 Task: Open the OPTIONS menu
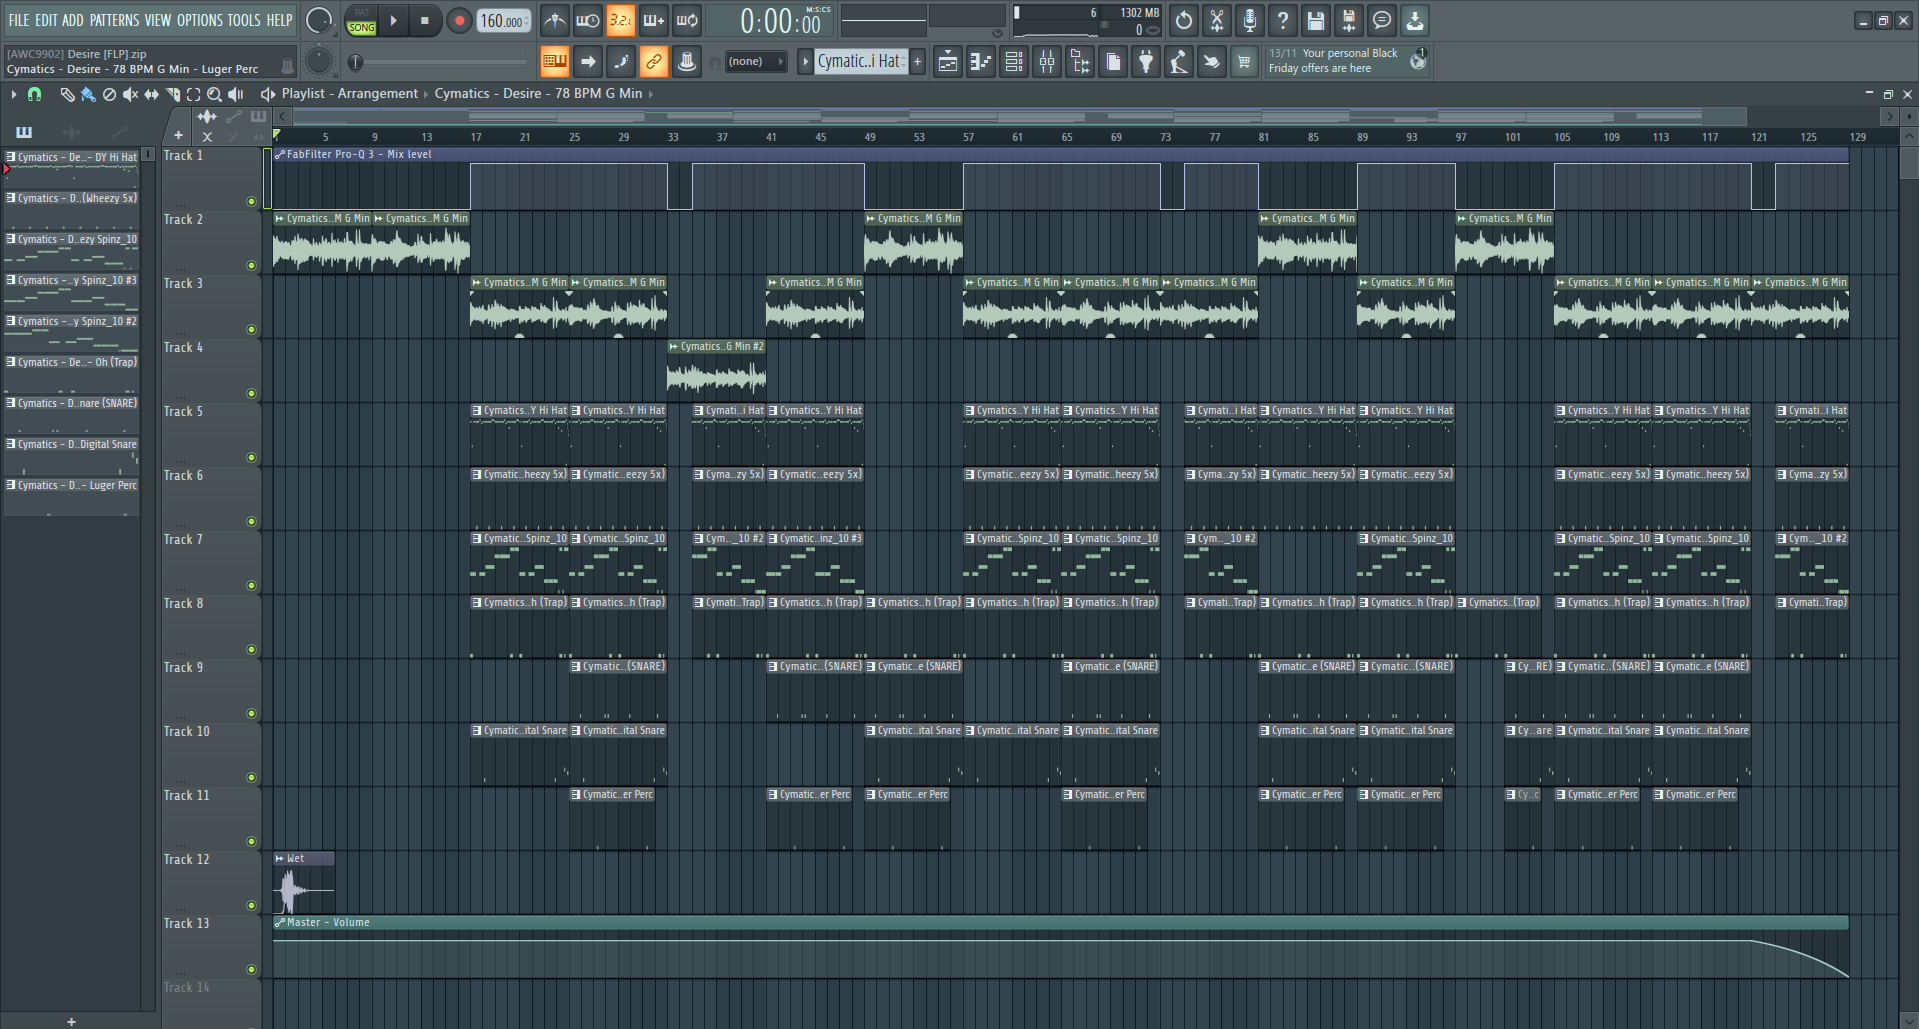point(200,20)
